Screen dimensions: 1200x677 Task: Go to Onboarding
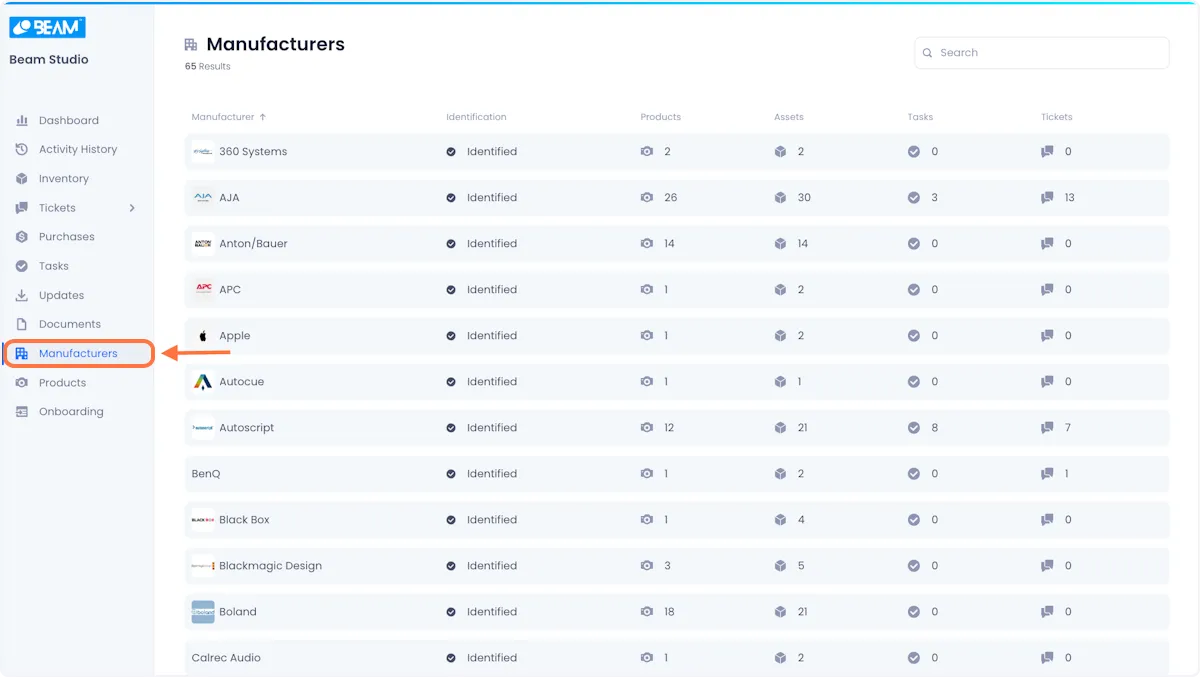click(71, 412)
